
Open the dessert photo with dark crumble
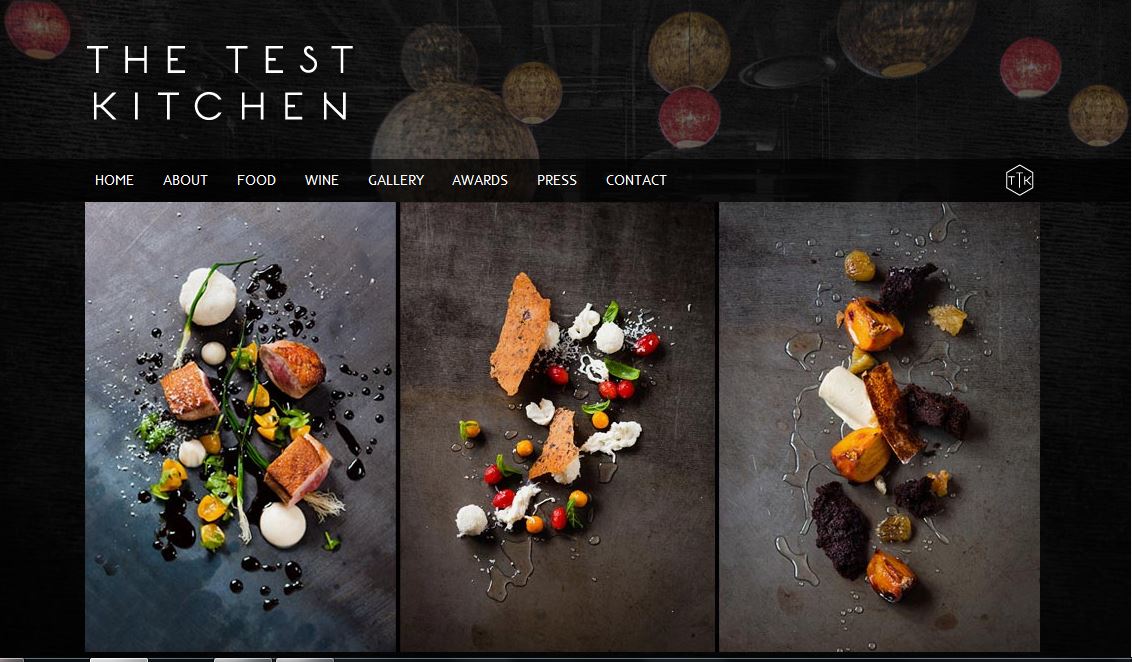(x=879, y=427)
